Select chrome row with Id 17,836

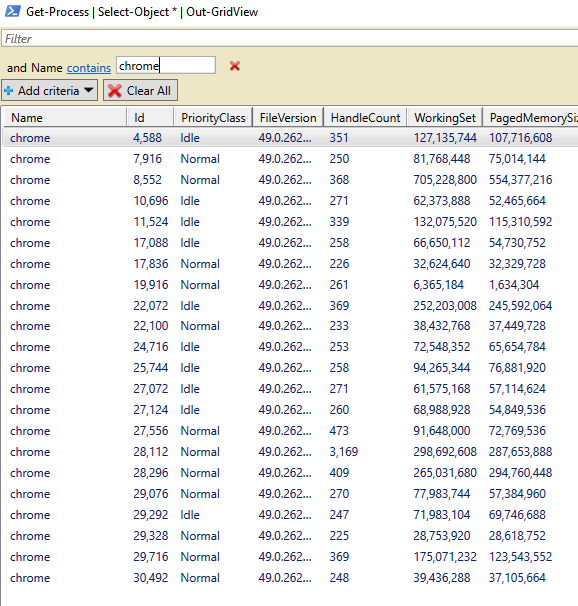[x=291, y=264]
